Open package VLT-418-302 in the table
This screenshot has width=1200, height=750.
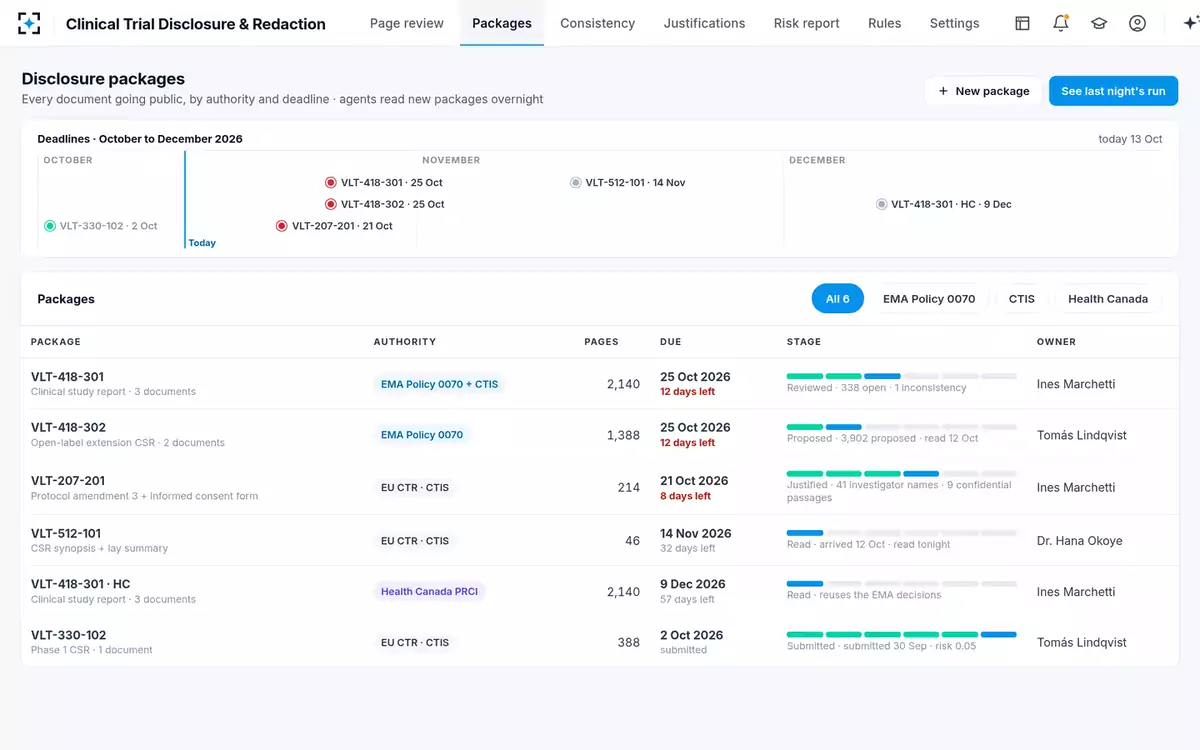[68, 427]
